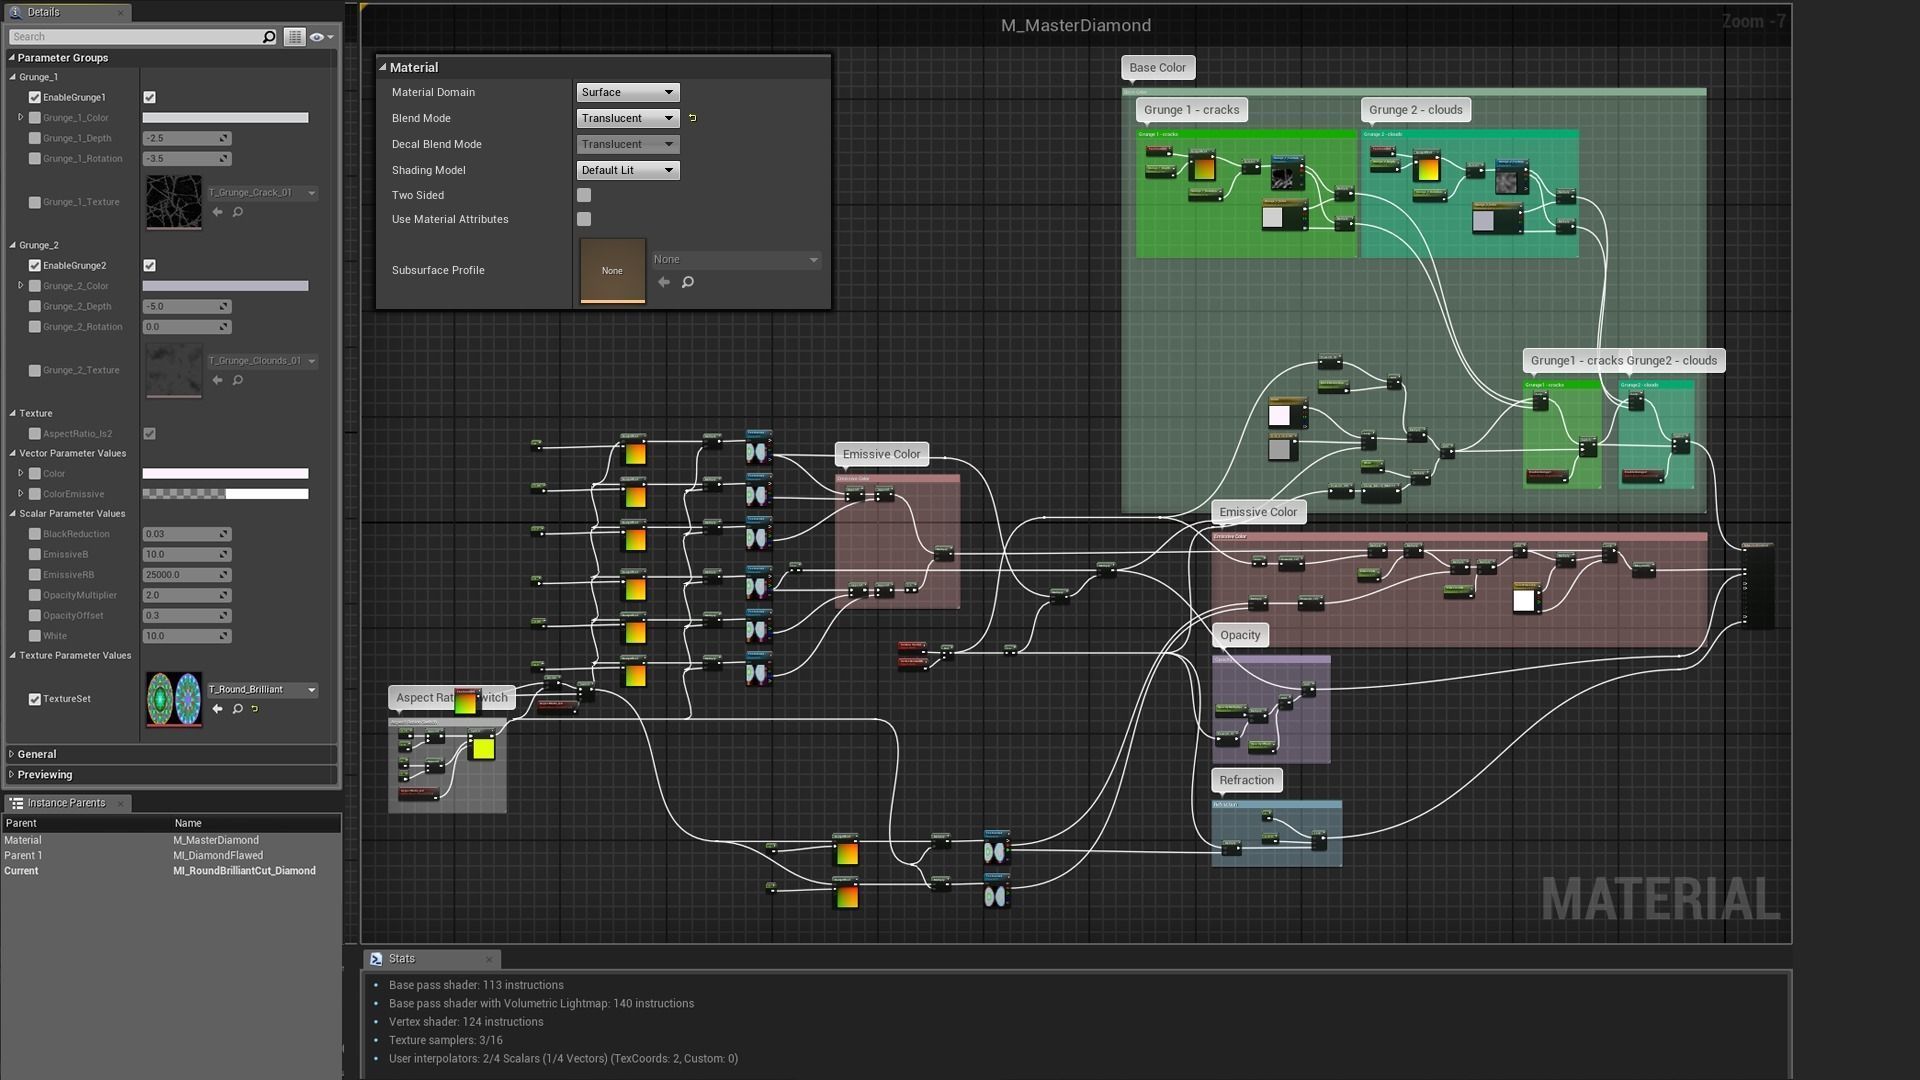Reset TextureSet to default with yellow arrow
1920x1080 pixels.
[255, 709]
